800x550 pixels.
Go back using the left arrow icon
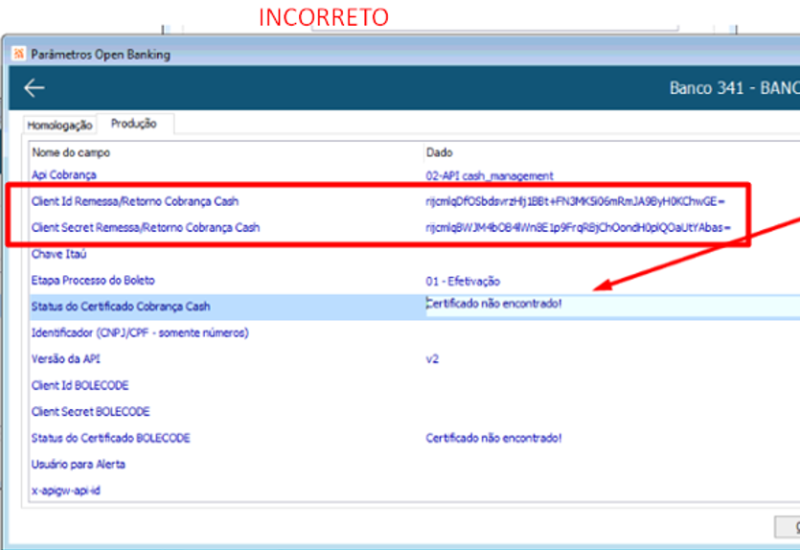(x=34, y=88)
